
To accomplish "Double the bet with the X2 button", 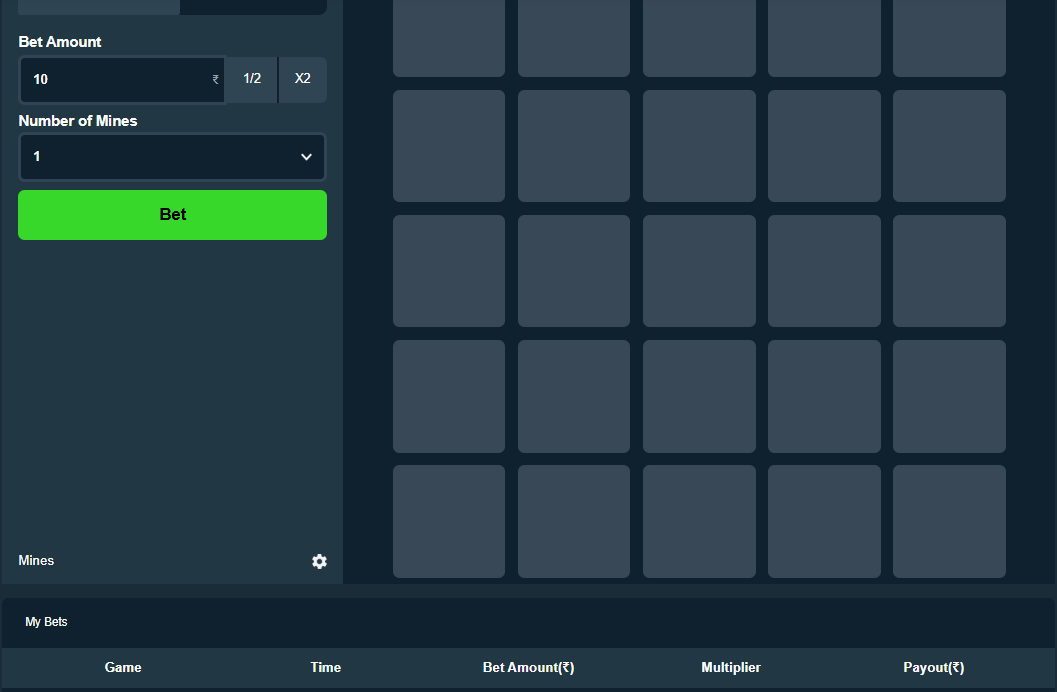I will (303, 79).
